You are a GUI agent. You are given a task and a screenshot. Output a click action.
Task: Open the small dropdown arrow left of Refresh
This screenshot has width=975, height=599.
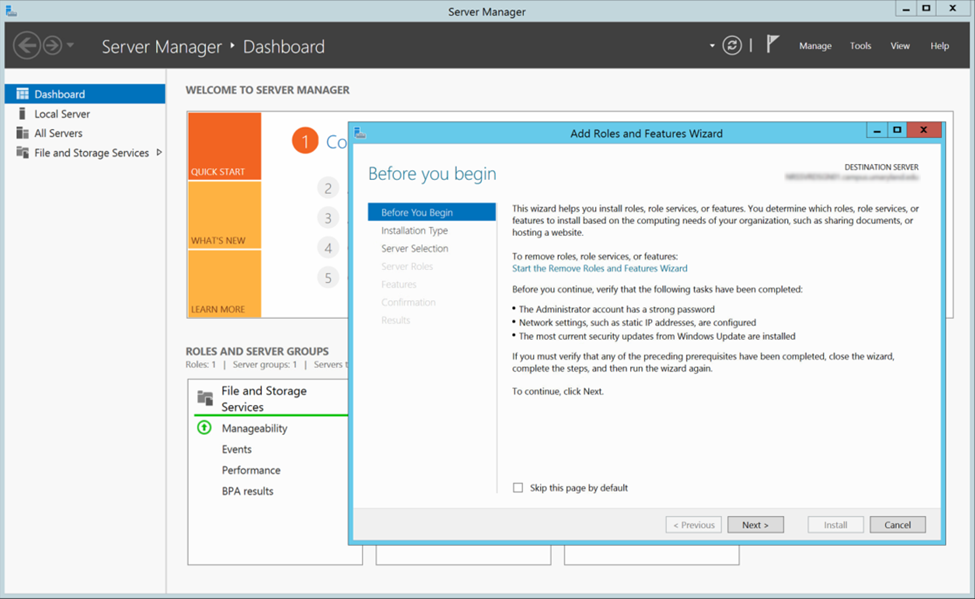point(712,45)
